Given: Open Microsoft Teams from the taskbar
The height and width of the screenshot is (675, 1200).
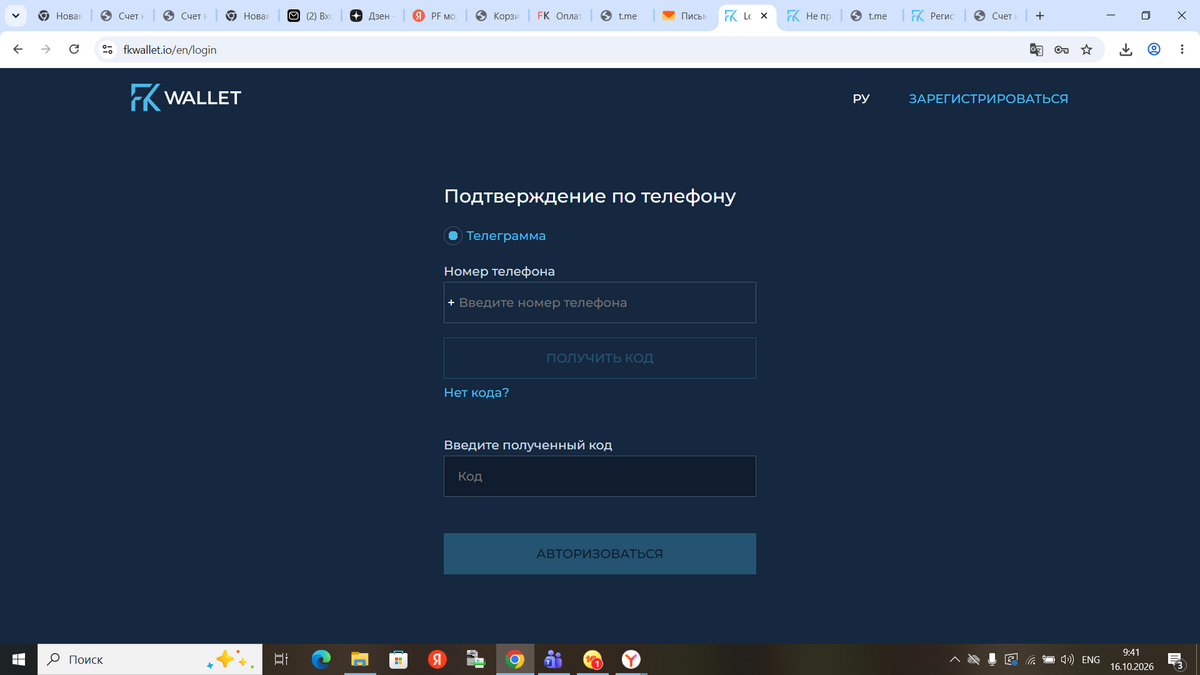Looking at the screenshot, I should [554, 659].
